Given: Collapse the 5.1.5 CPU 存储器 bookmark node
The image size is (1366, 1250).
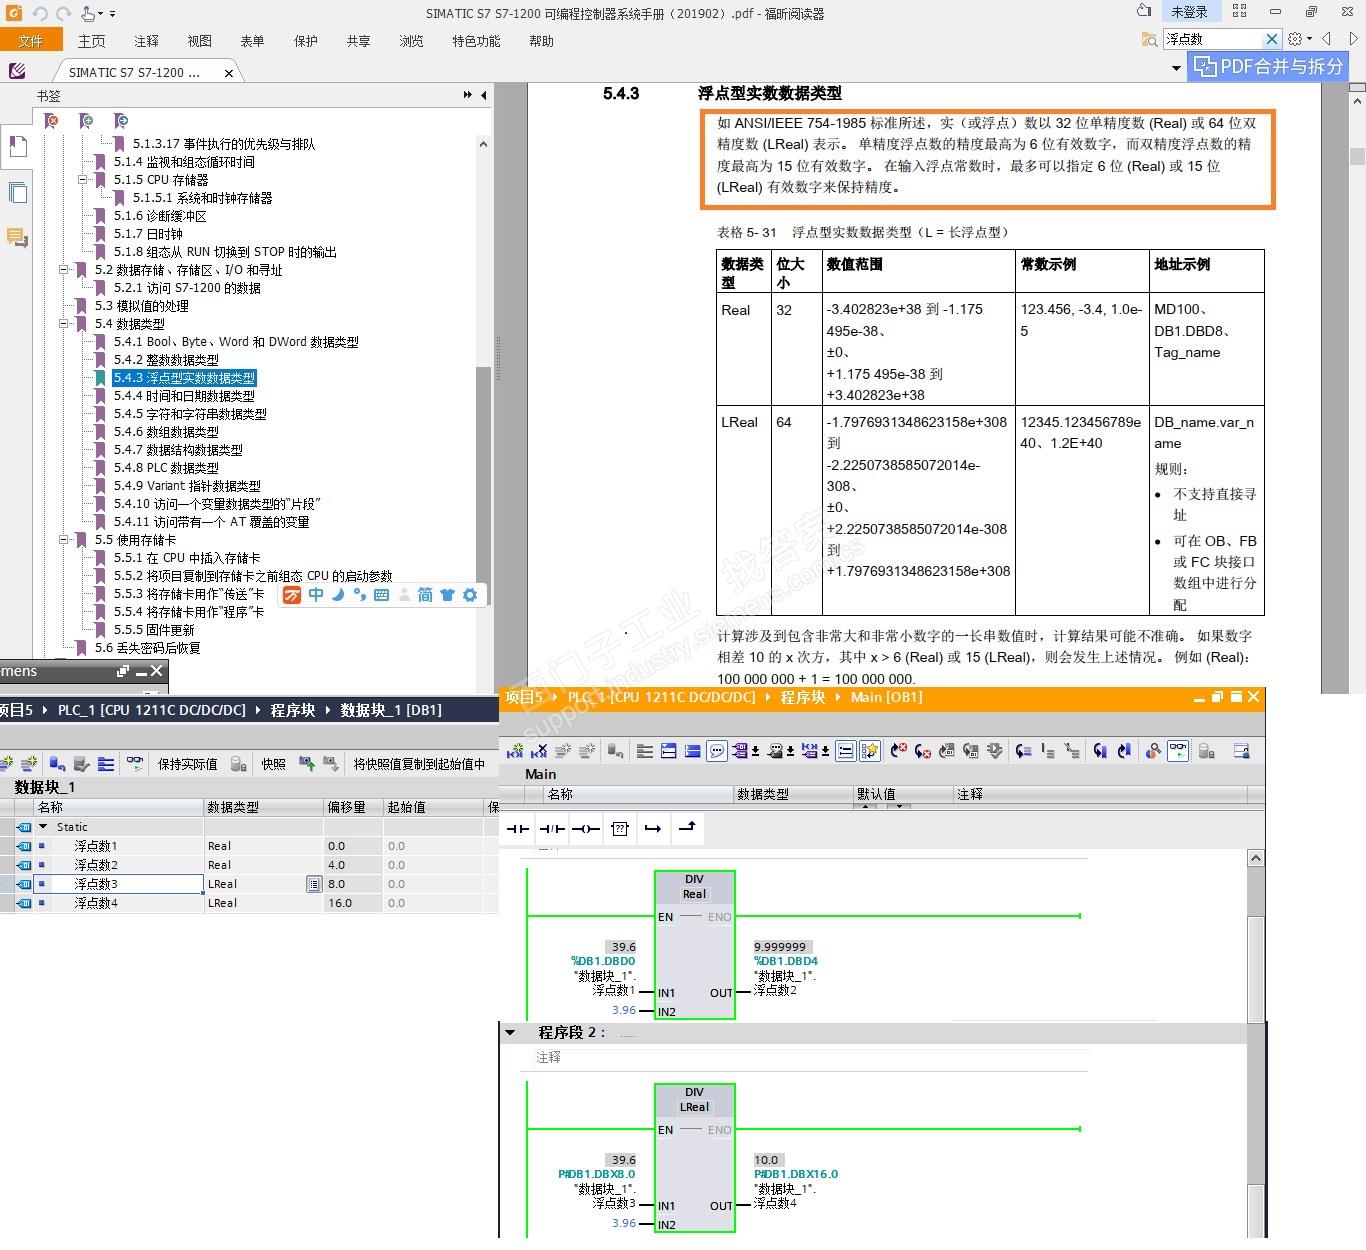Looking at the screenshot, I should [83, 180].
